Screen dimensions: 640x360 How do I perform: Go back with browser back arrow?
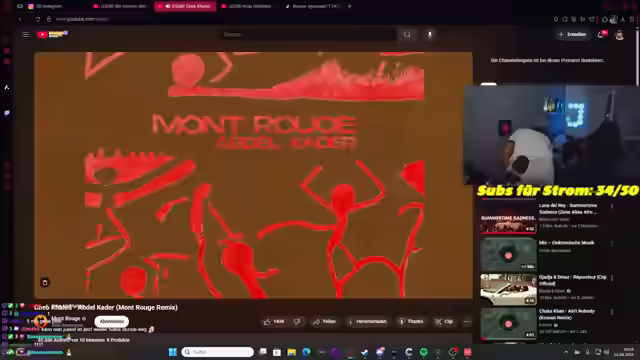pos(20,19)
